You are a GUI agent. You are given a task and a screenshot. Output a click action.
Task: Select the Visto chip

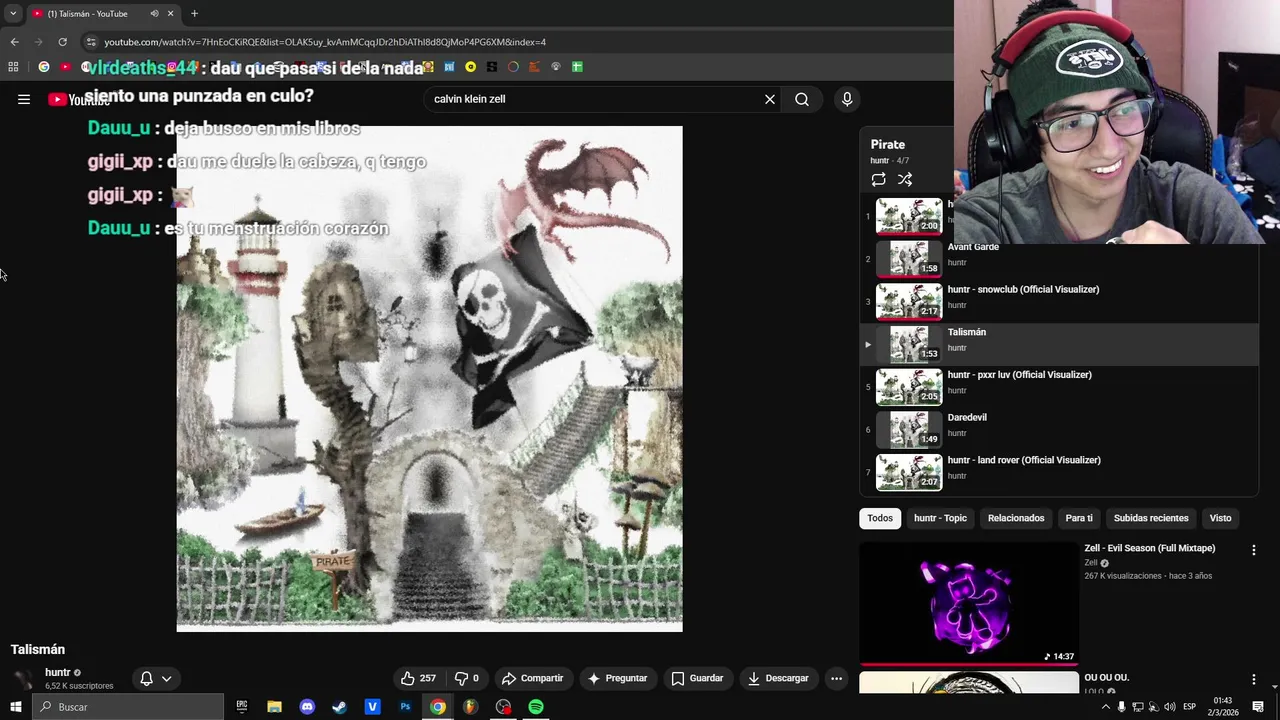tap(1220, 518)
